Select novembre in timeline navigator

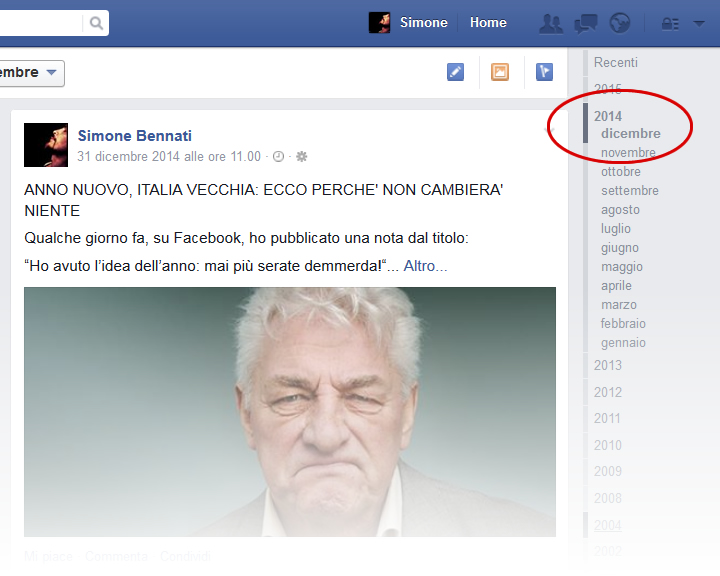628,152
